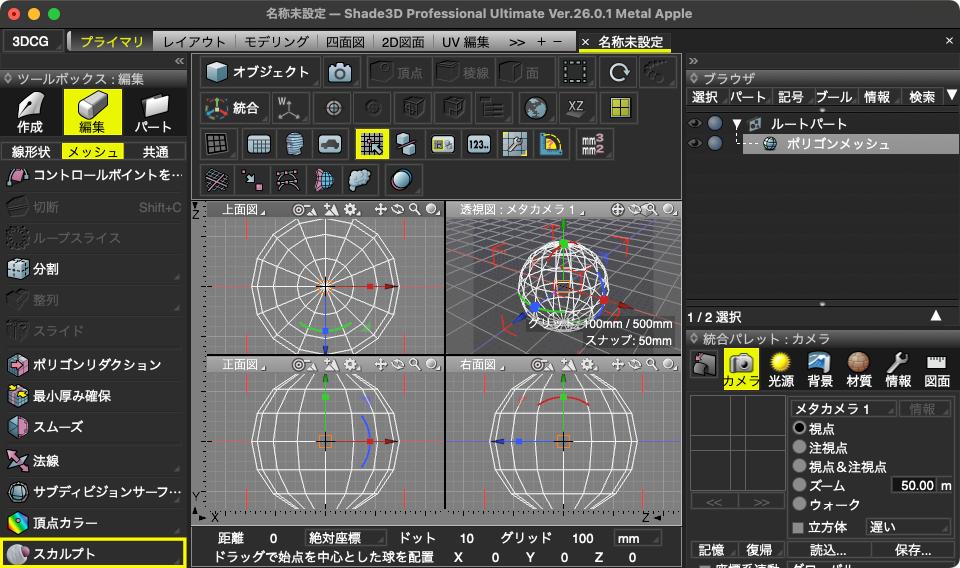Switch to the UV 編集 tab
Image resolution: width=960 pixels, height=568 pixels.
pyautogui.click(x=465, y=42)
